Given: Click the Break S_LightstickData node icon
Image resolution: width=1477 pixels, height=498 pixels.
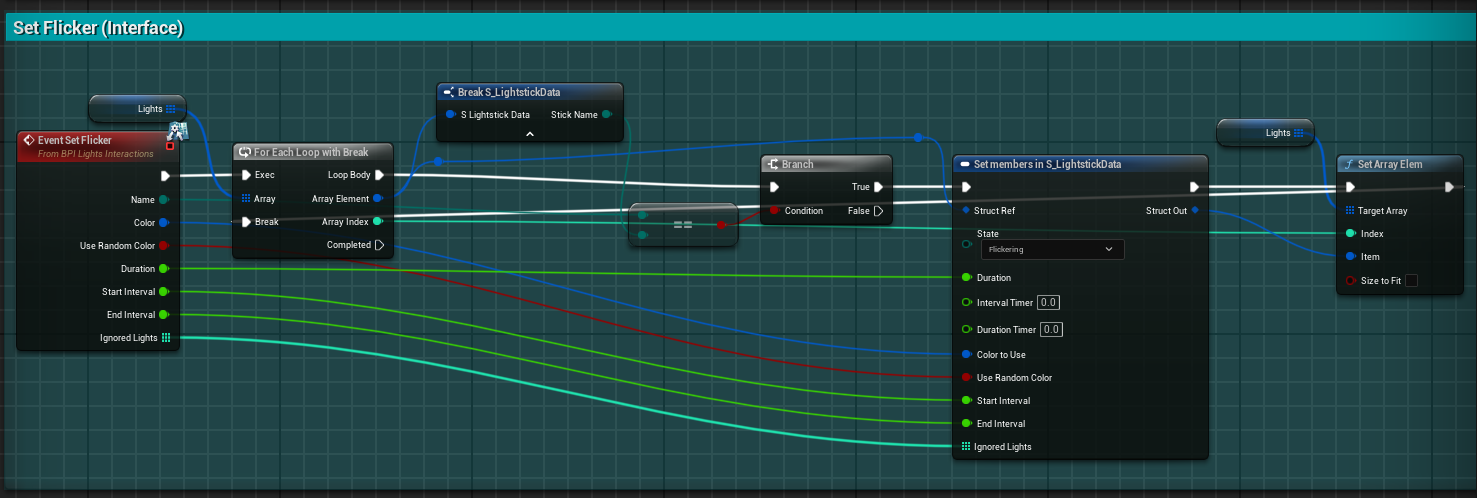Looking at the screenshot, I should click(449, 92).
